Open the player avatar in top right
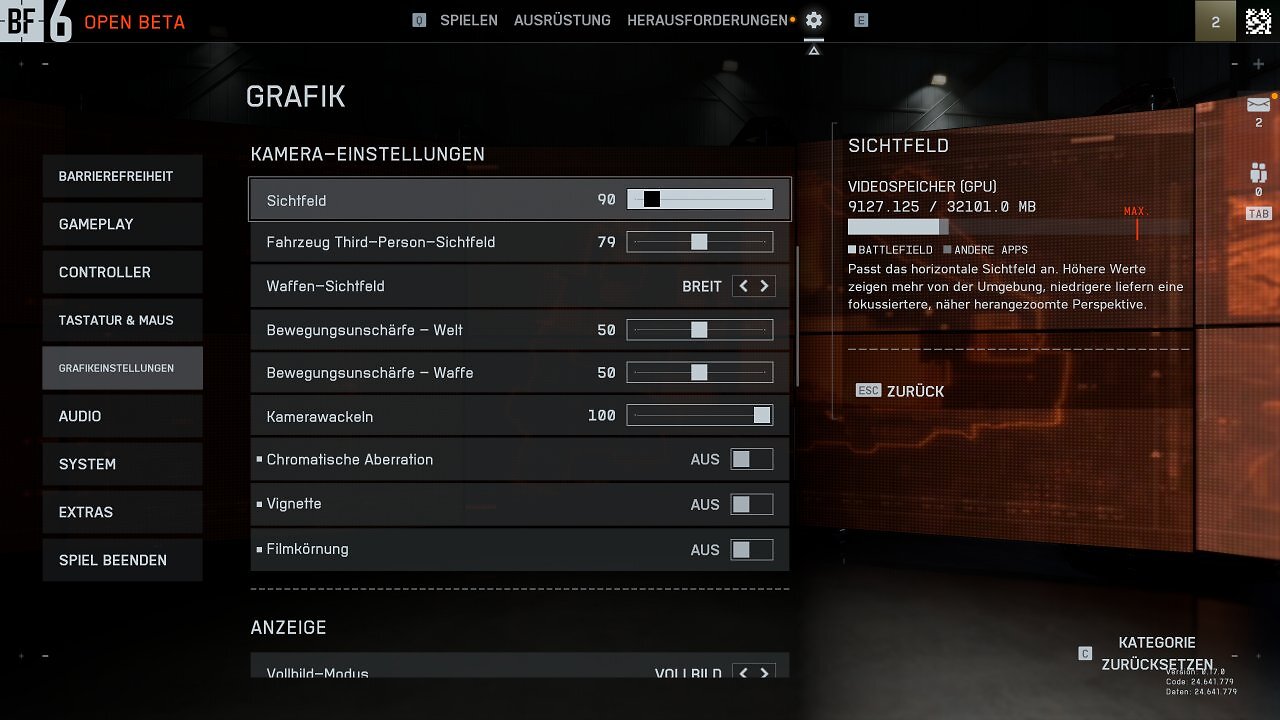The height and width of the screenshot is (720, 1280). point(1258,20)
